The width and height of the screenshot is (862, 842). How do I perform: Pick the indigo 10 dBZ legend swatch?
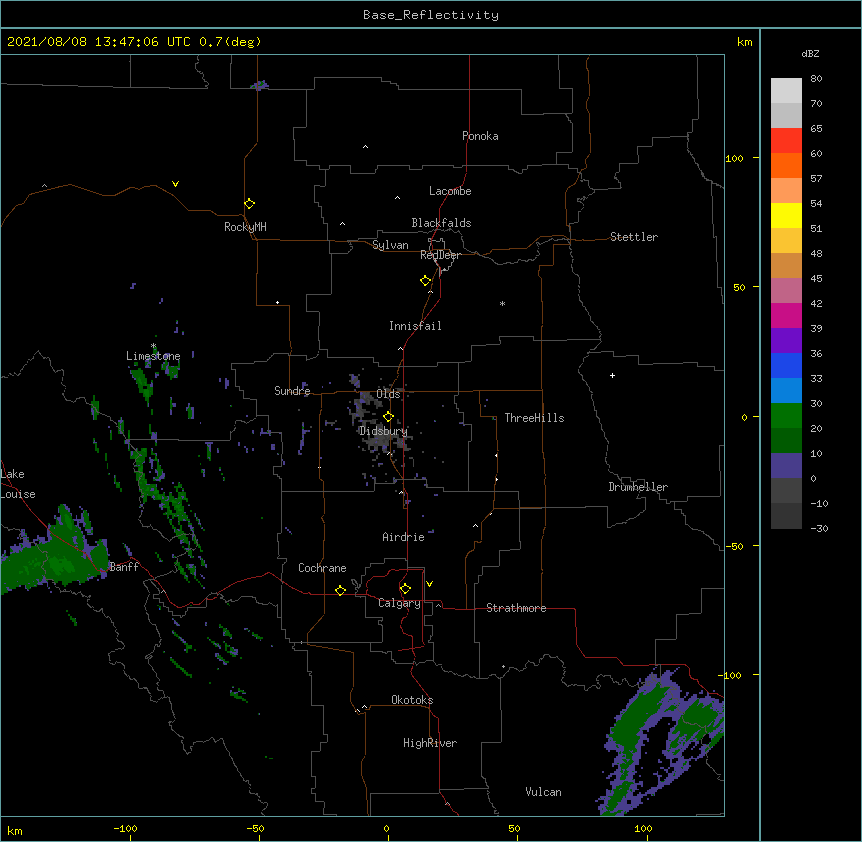(786, 466)
